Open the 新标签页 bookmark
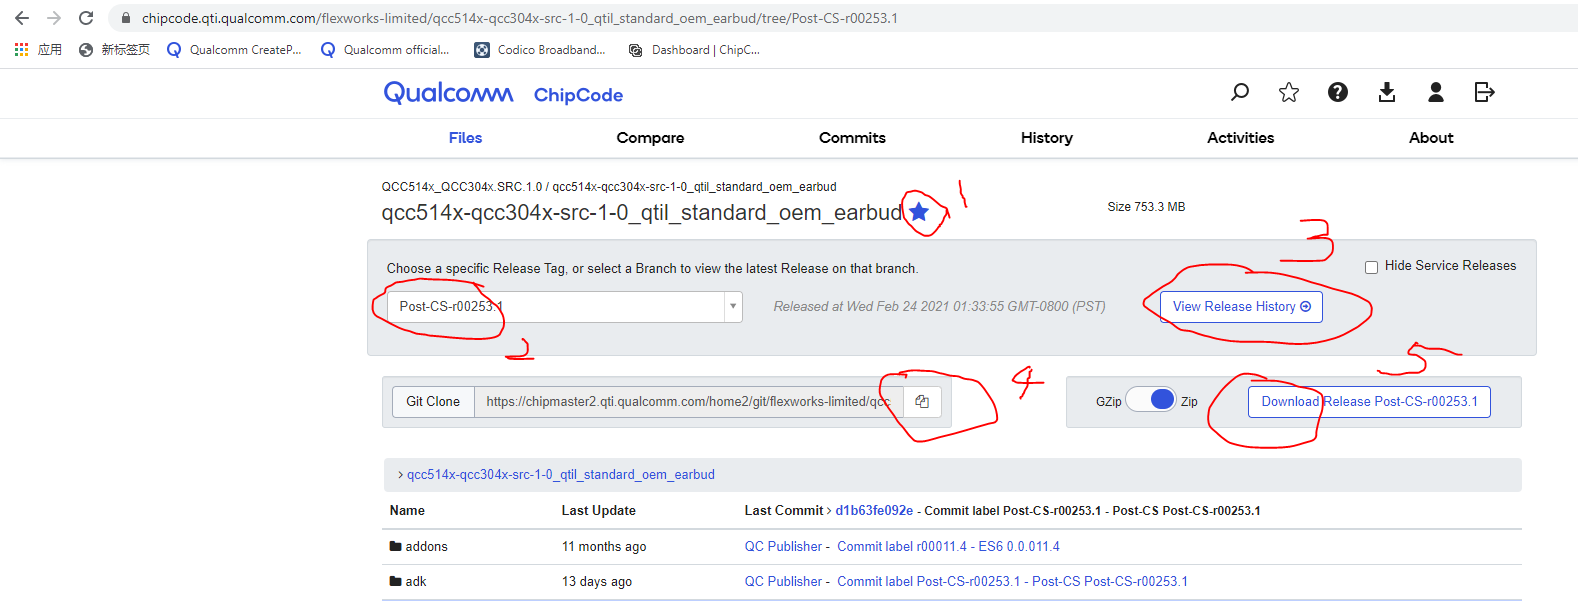The width and height of the screenshot is (1578, 601). click(114, 49)
